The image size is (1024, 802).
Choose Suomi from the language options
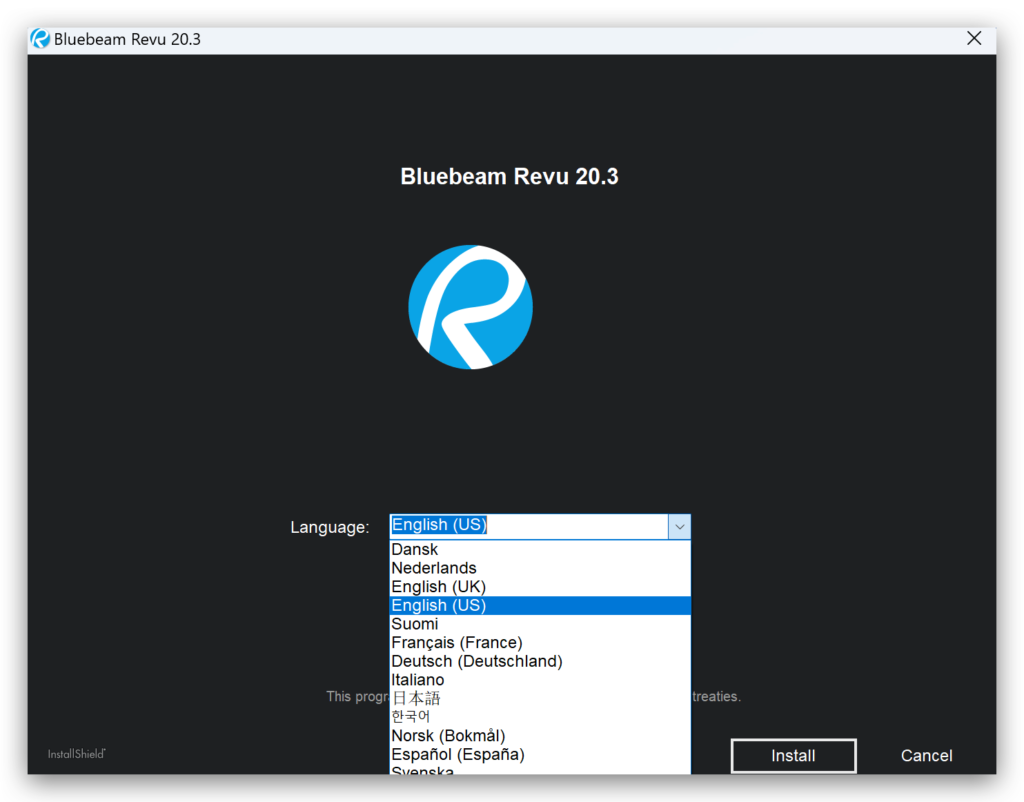pyautogui.click(x=540, y=624)
